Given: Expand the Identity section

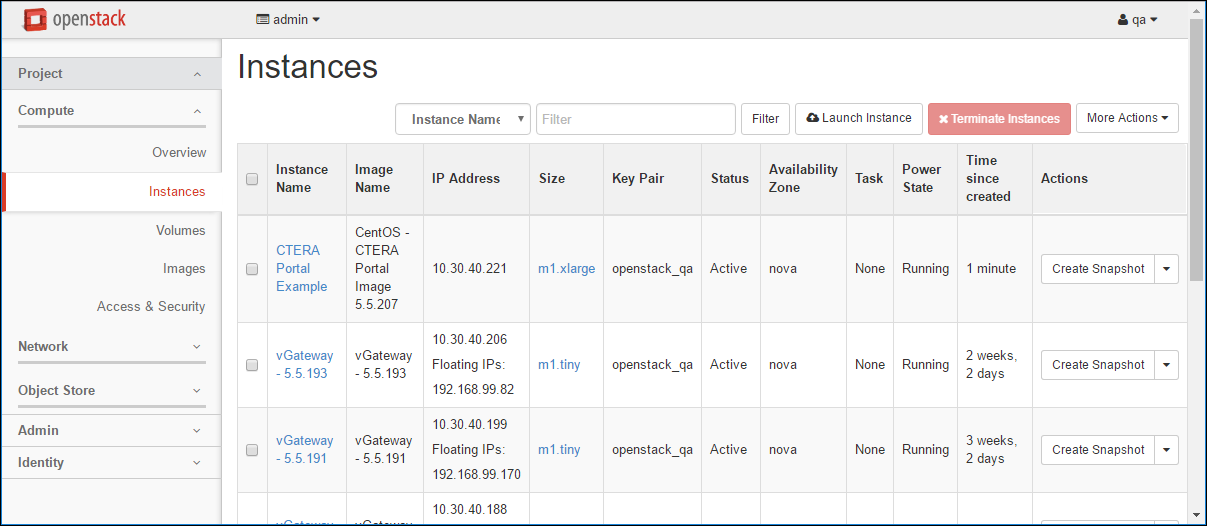Looking at the screenshot, I should point(111,463).
